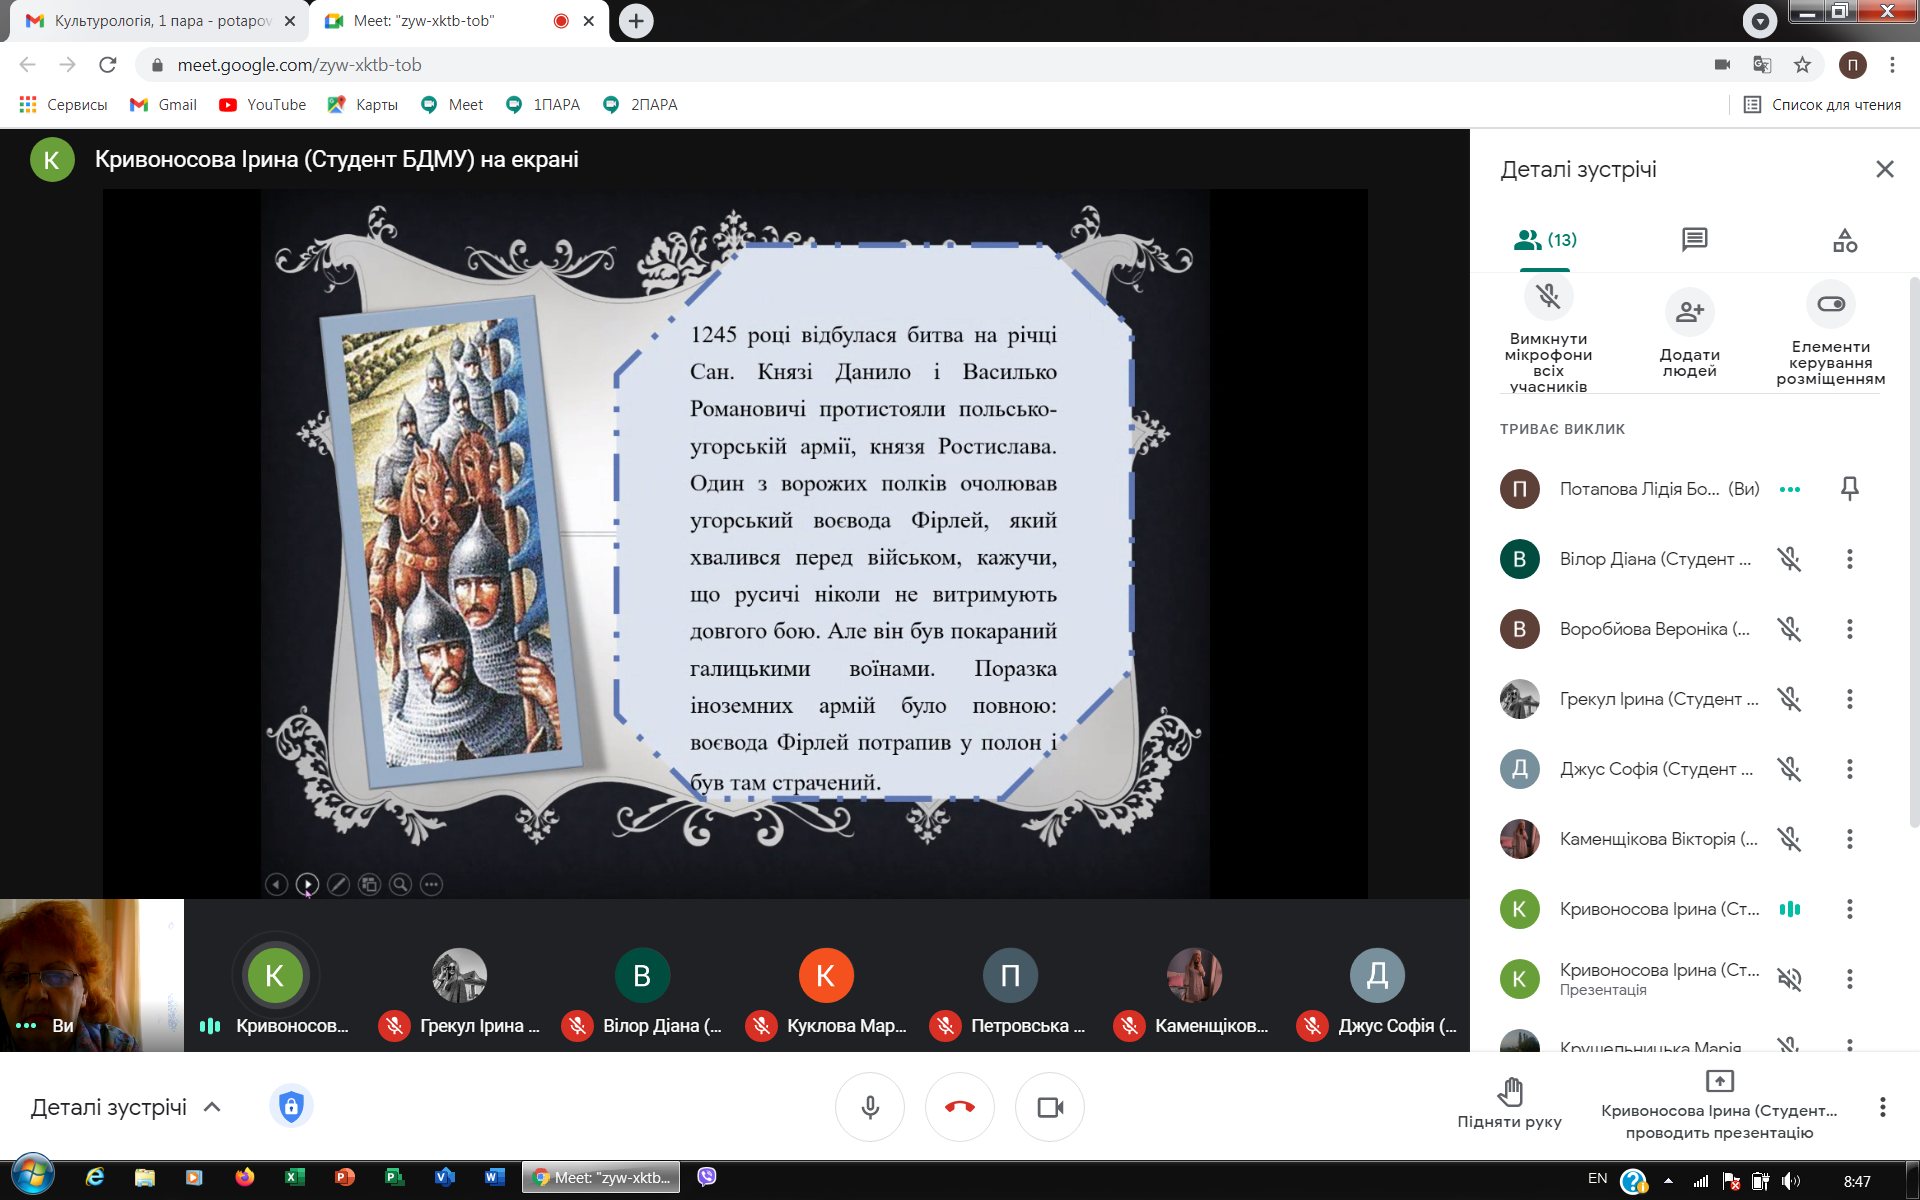Mute microphone of Воробйова Вероніка
This screenshot has height=1200, width=1920.
pyautogui.click(x=1790, y=629)
